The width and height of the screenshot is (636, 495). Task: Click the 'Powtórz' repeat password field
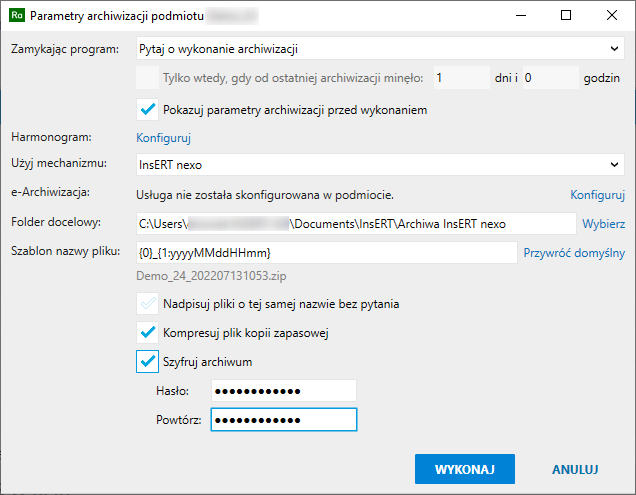point(285,420)
